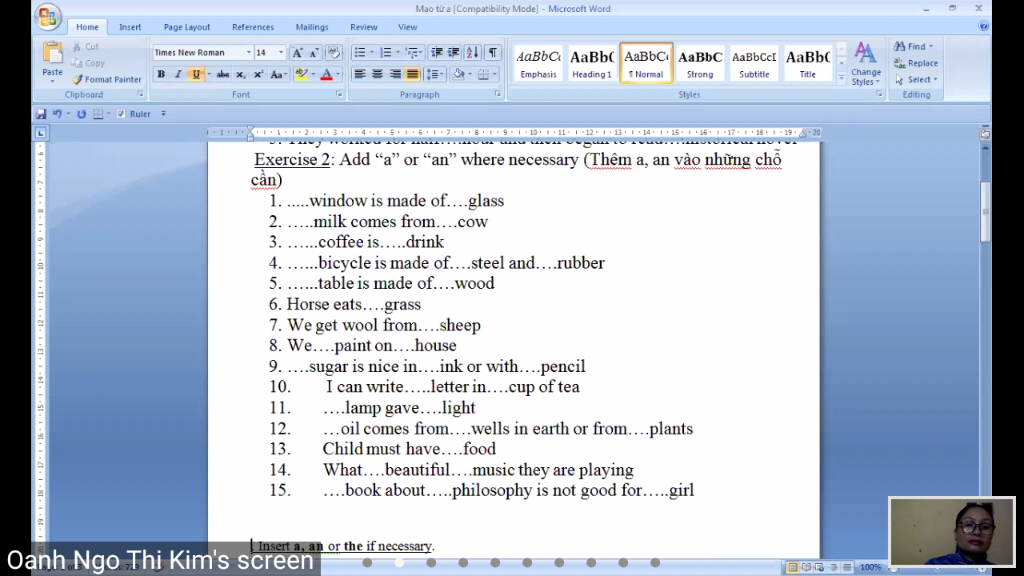The height and width of the screenshot is (576, 1024).
Task: Open the Paragraph dialog launcher
Action: pyautogui.click(x=498, y=95)
